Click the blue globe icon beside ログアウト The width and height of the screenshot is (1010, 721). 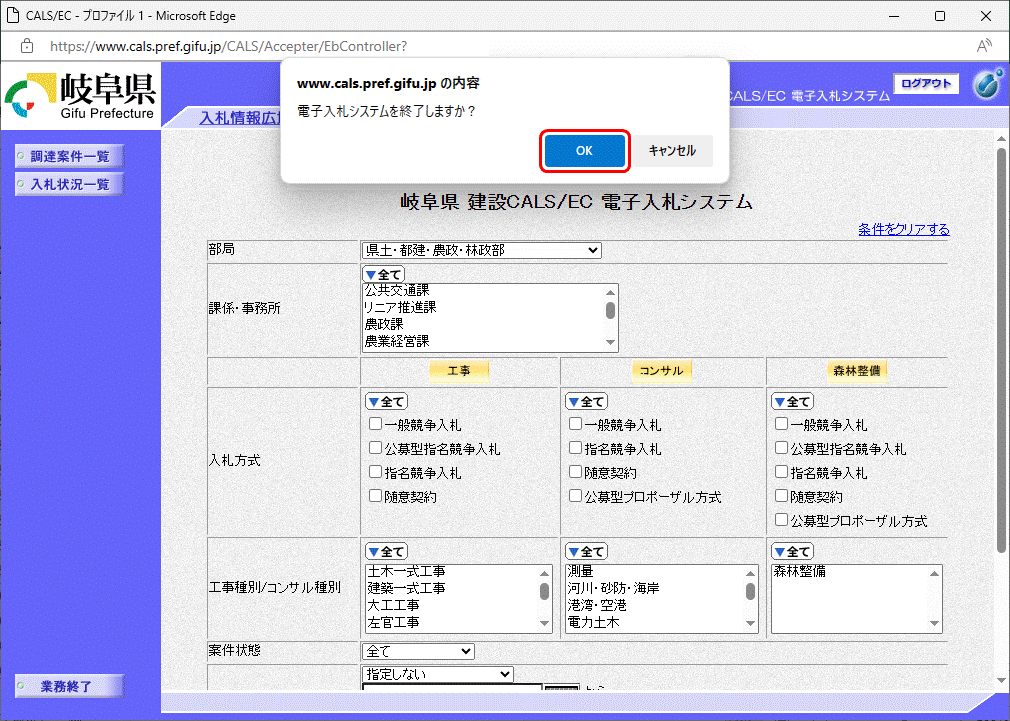coord(987,83)
